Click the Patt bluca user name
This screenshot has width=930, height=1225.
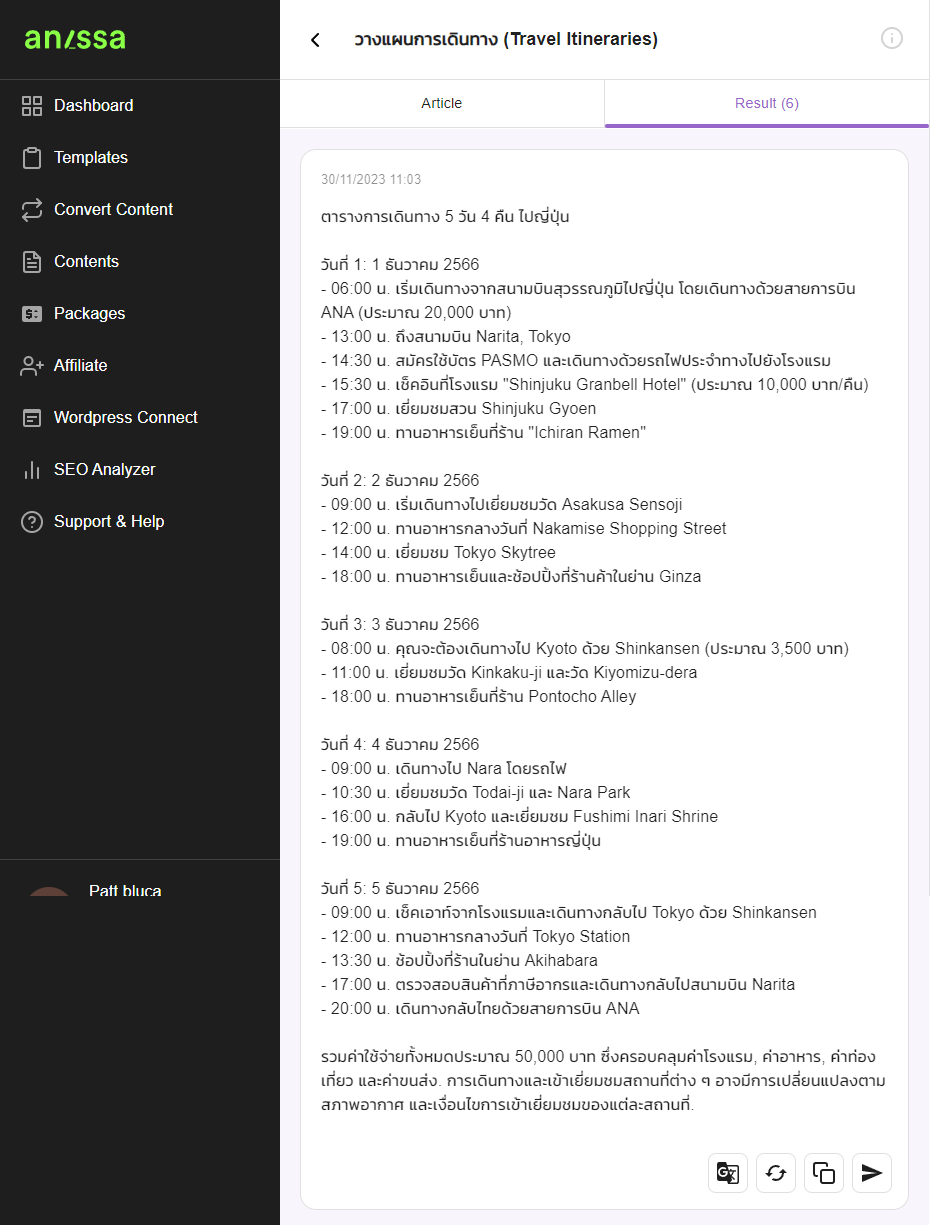[125, 890]
